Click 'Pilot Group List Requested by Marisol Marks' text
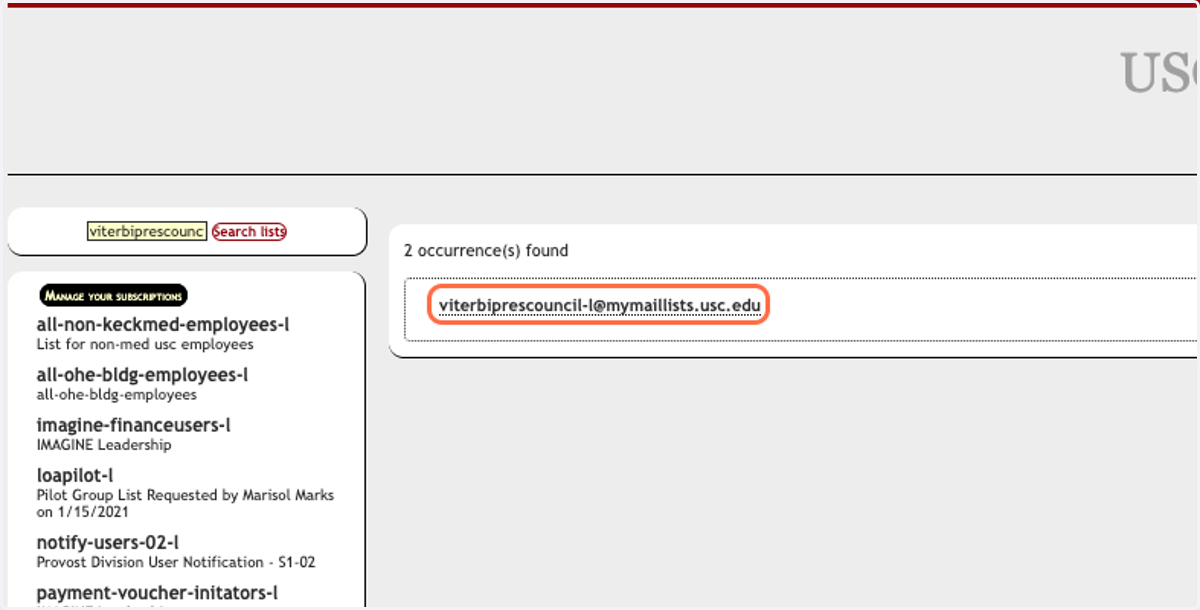Viewport: 1200px width, 610px height. pos(185,495)
